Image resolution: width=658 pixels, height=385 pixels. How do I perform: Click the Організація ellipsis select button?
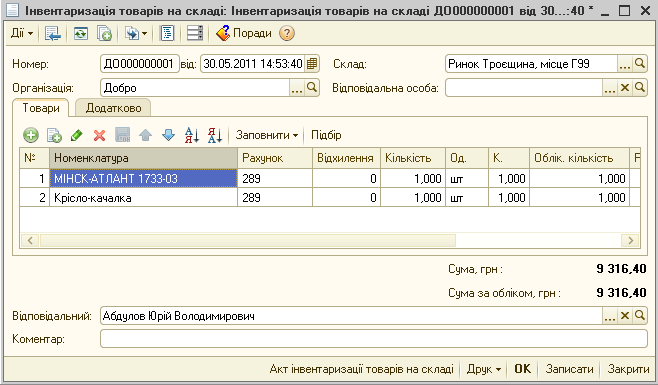coord(297,88)
